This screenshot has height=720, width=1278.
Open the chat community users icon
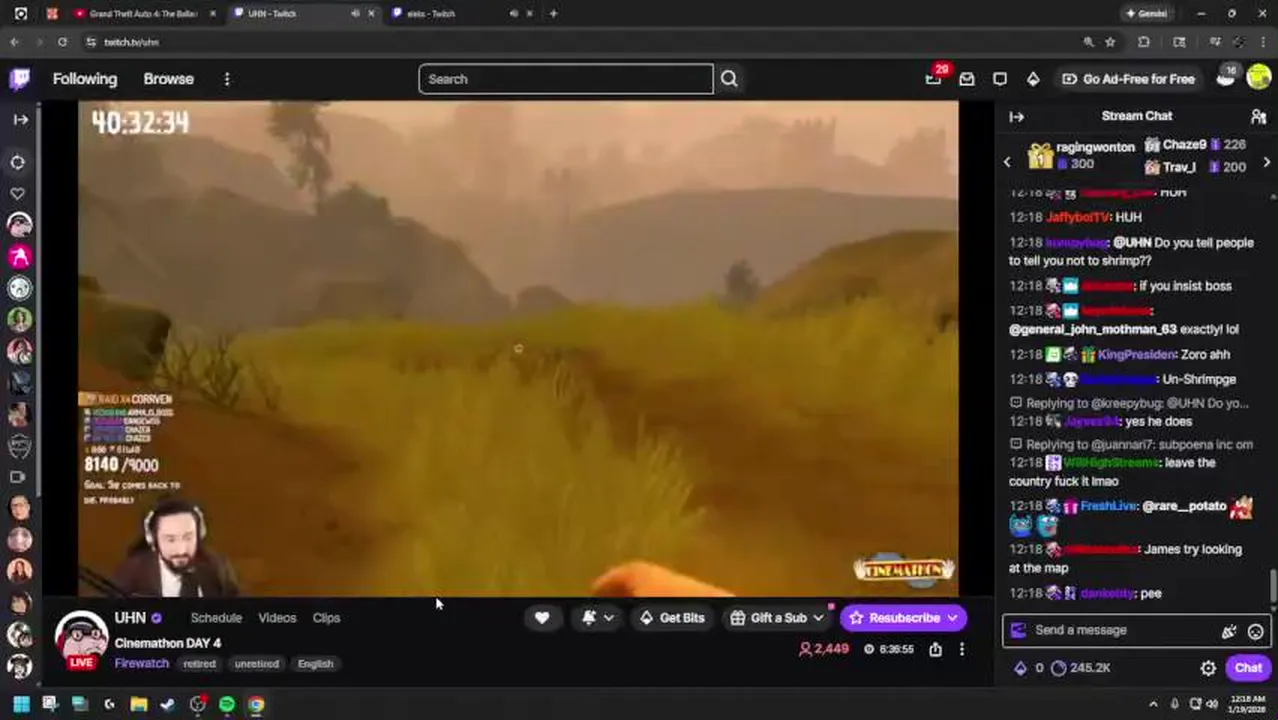(1258, 117)
